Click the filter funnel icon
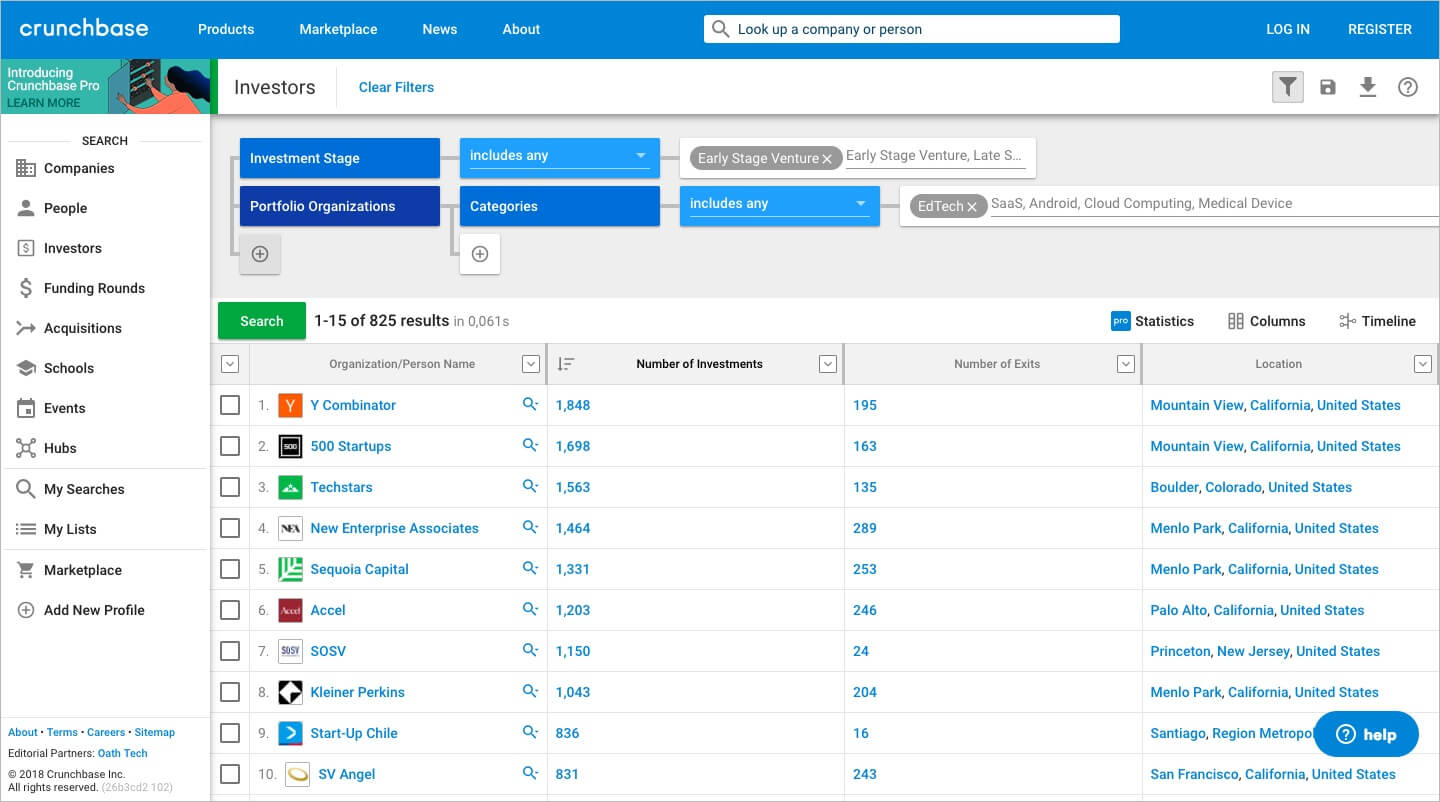This screenshot has width=1440, height=802. pos(1287,87)
